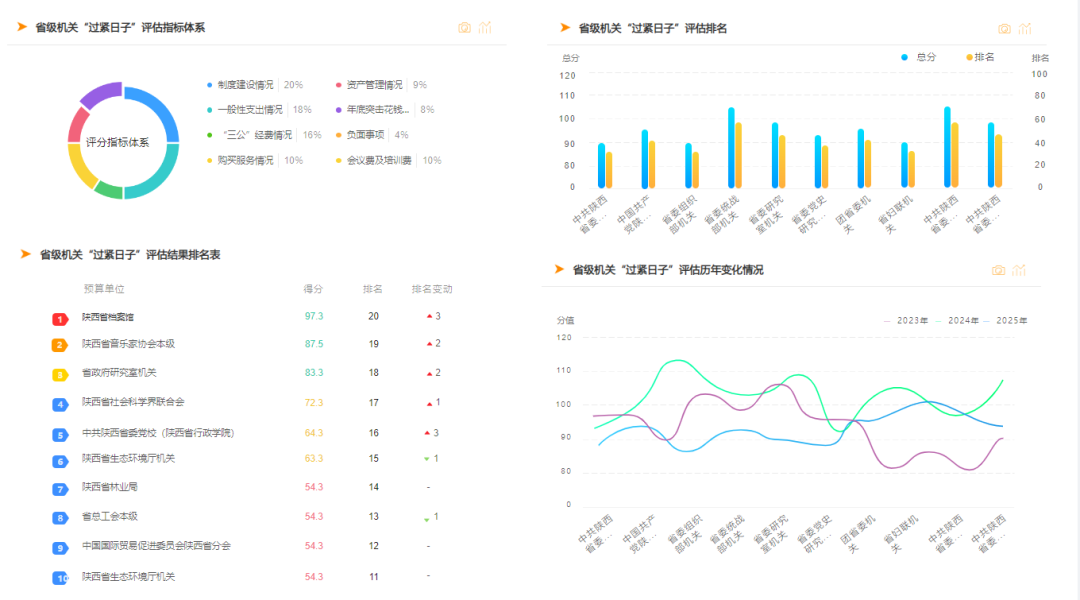The height and width of the screenshot is (600, 1080).
Task: Click 排名变动 column header
Action: click(432, 289)
